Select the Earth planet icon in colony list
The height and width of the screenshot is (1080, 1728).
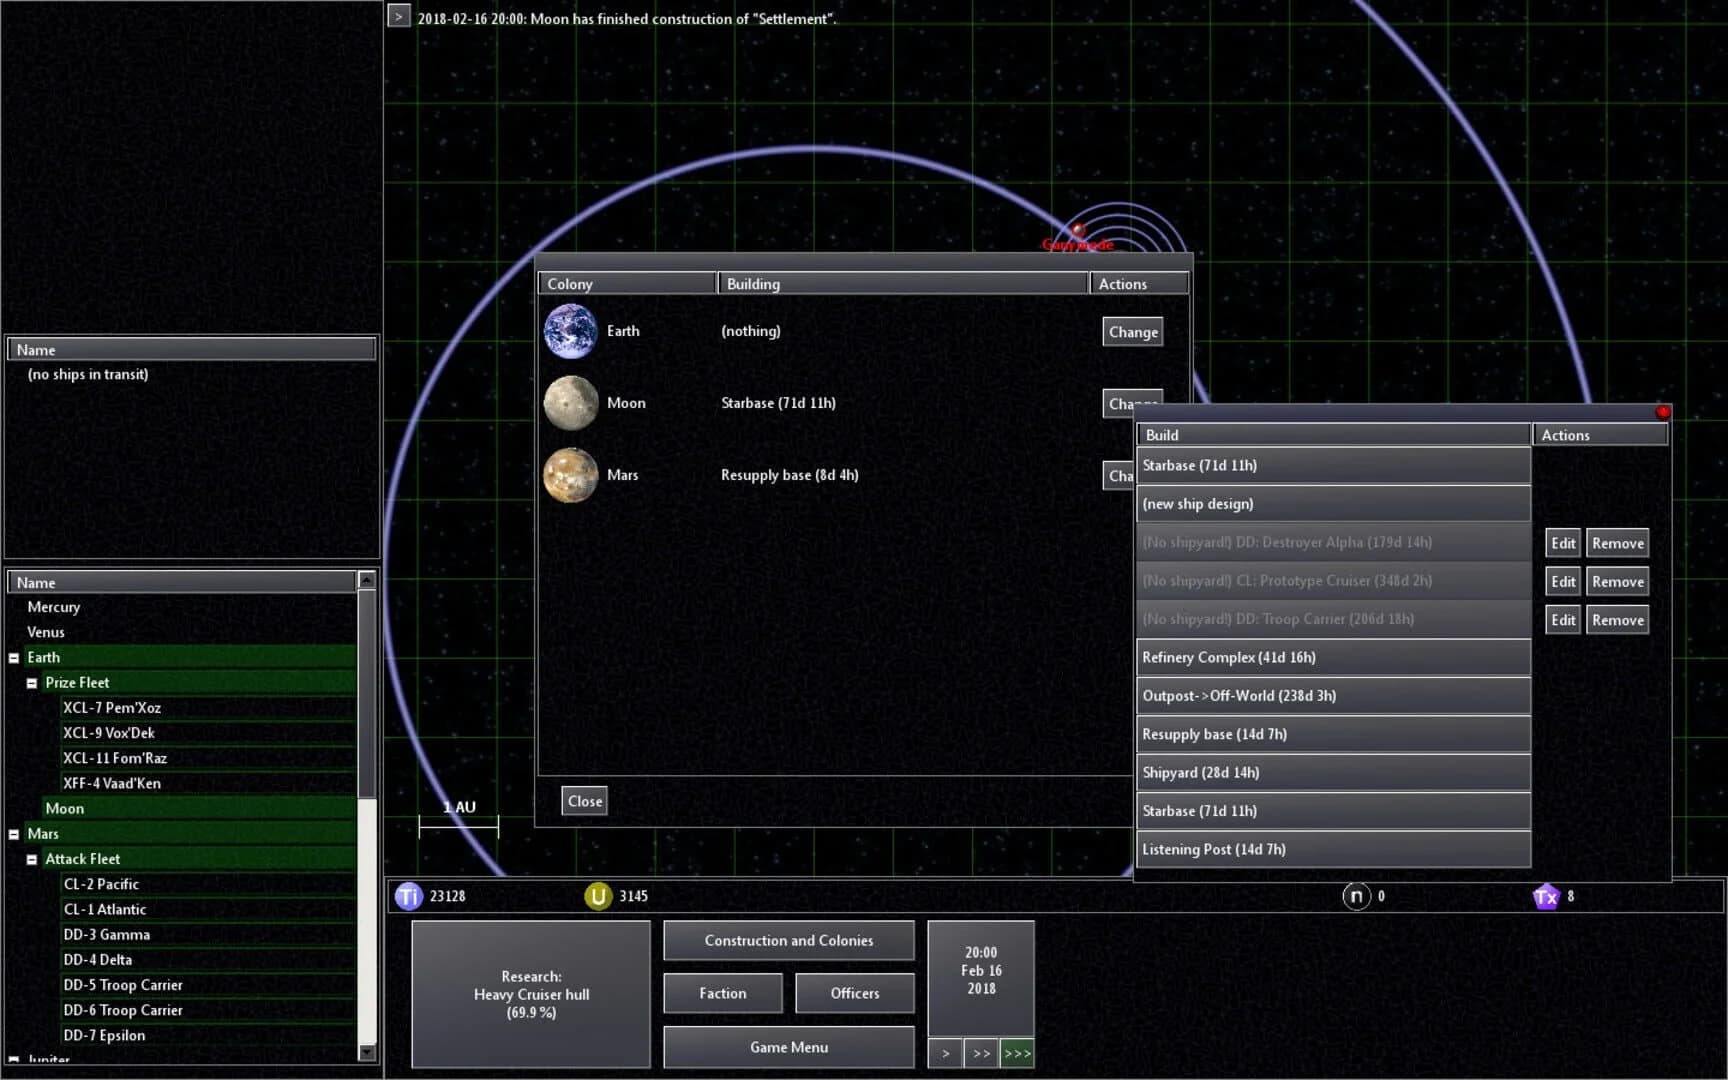(x=571, y=331)
